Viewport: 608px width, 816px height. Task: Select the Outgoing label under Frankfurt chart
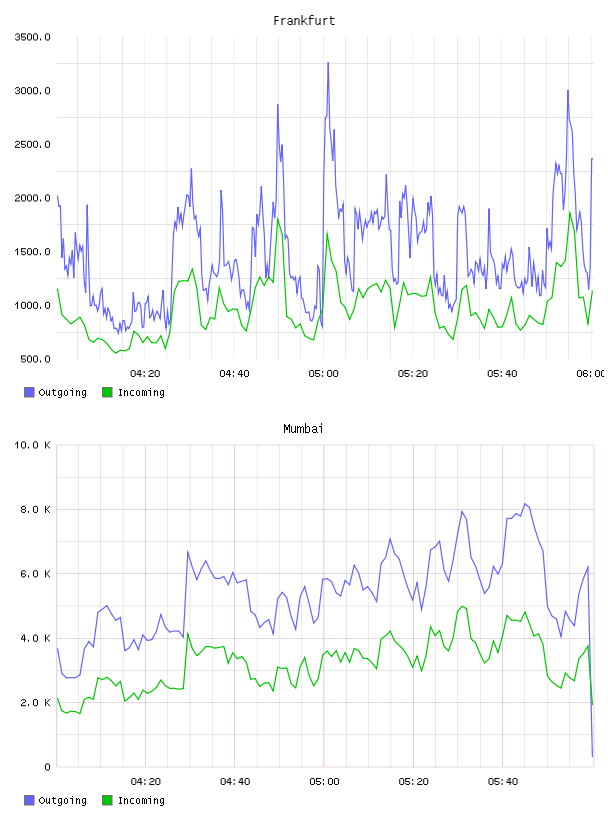62,393
